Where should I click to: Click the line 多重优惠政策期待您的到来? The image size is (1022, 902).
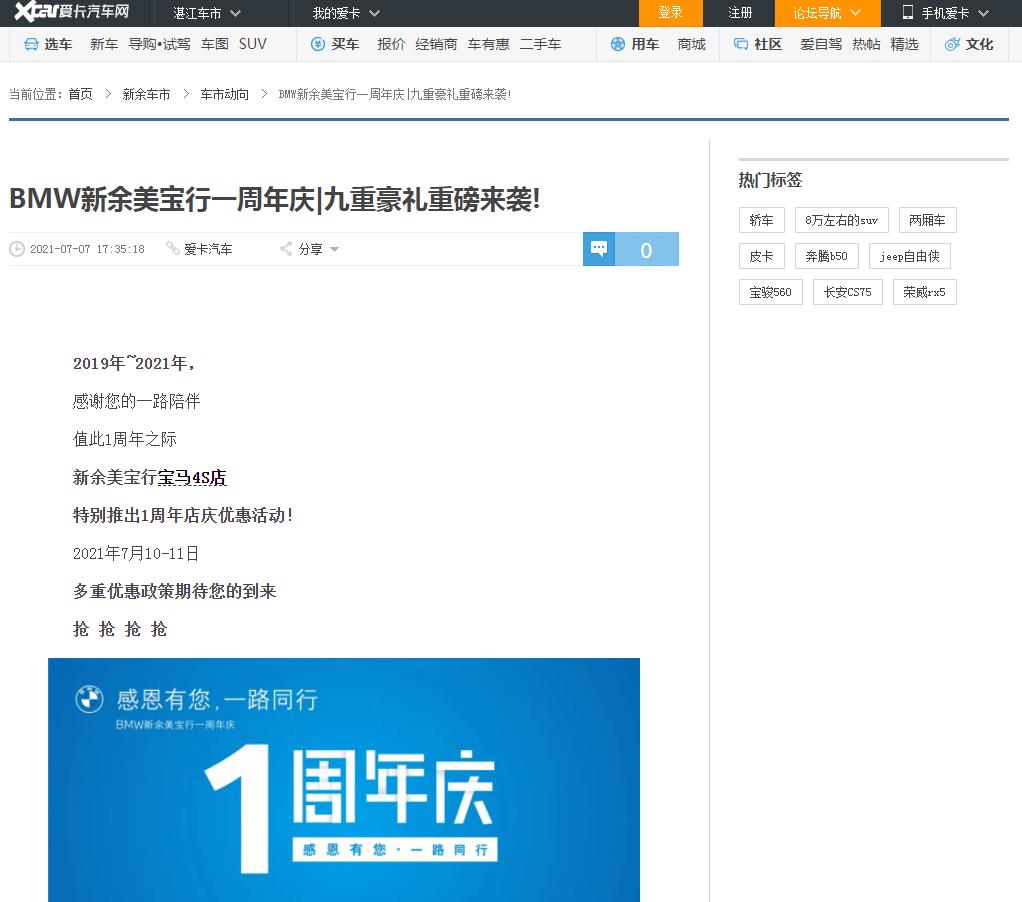coord(175,591)
